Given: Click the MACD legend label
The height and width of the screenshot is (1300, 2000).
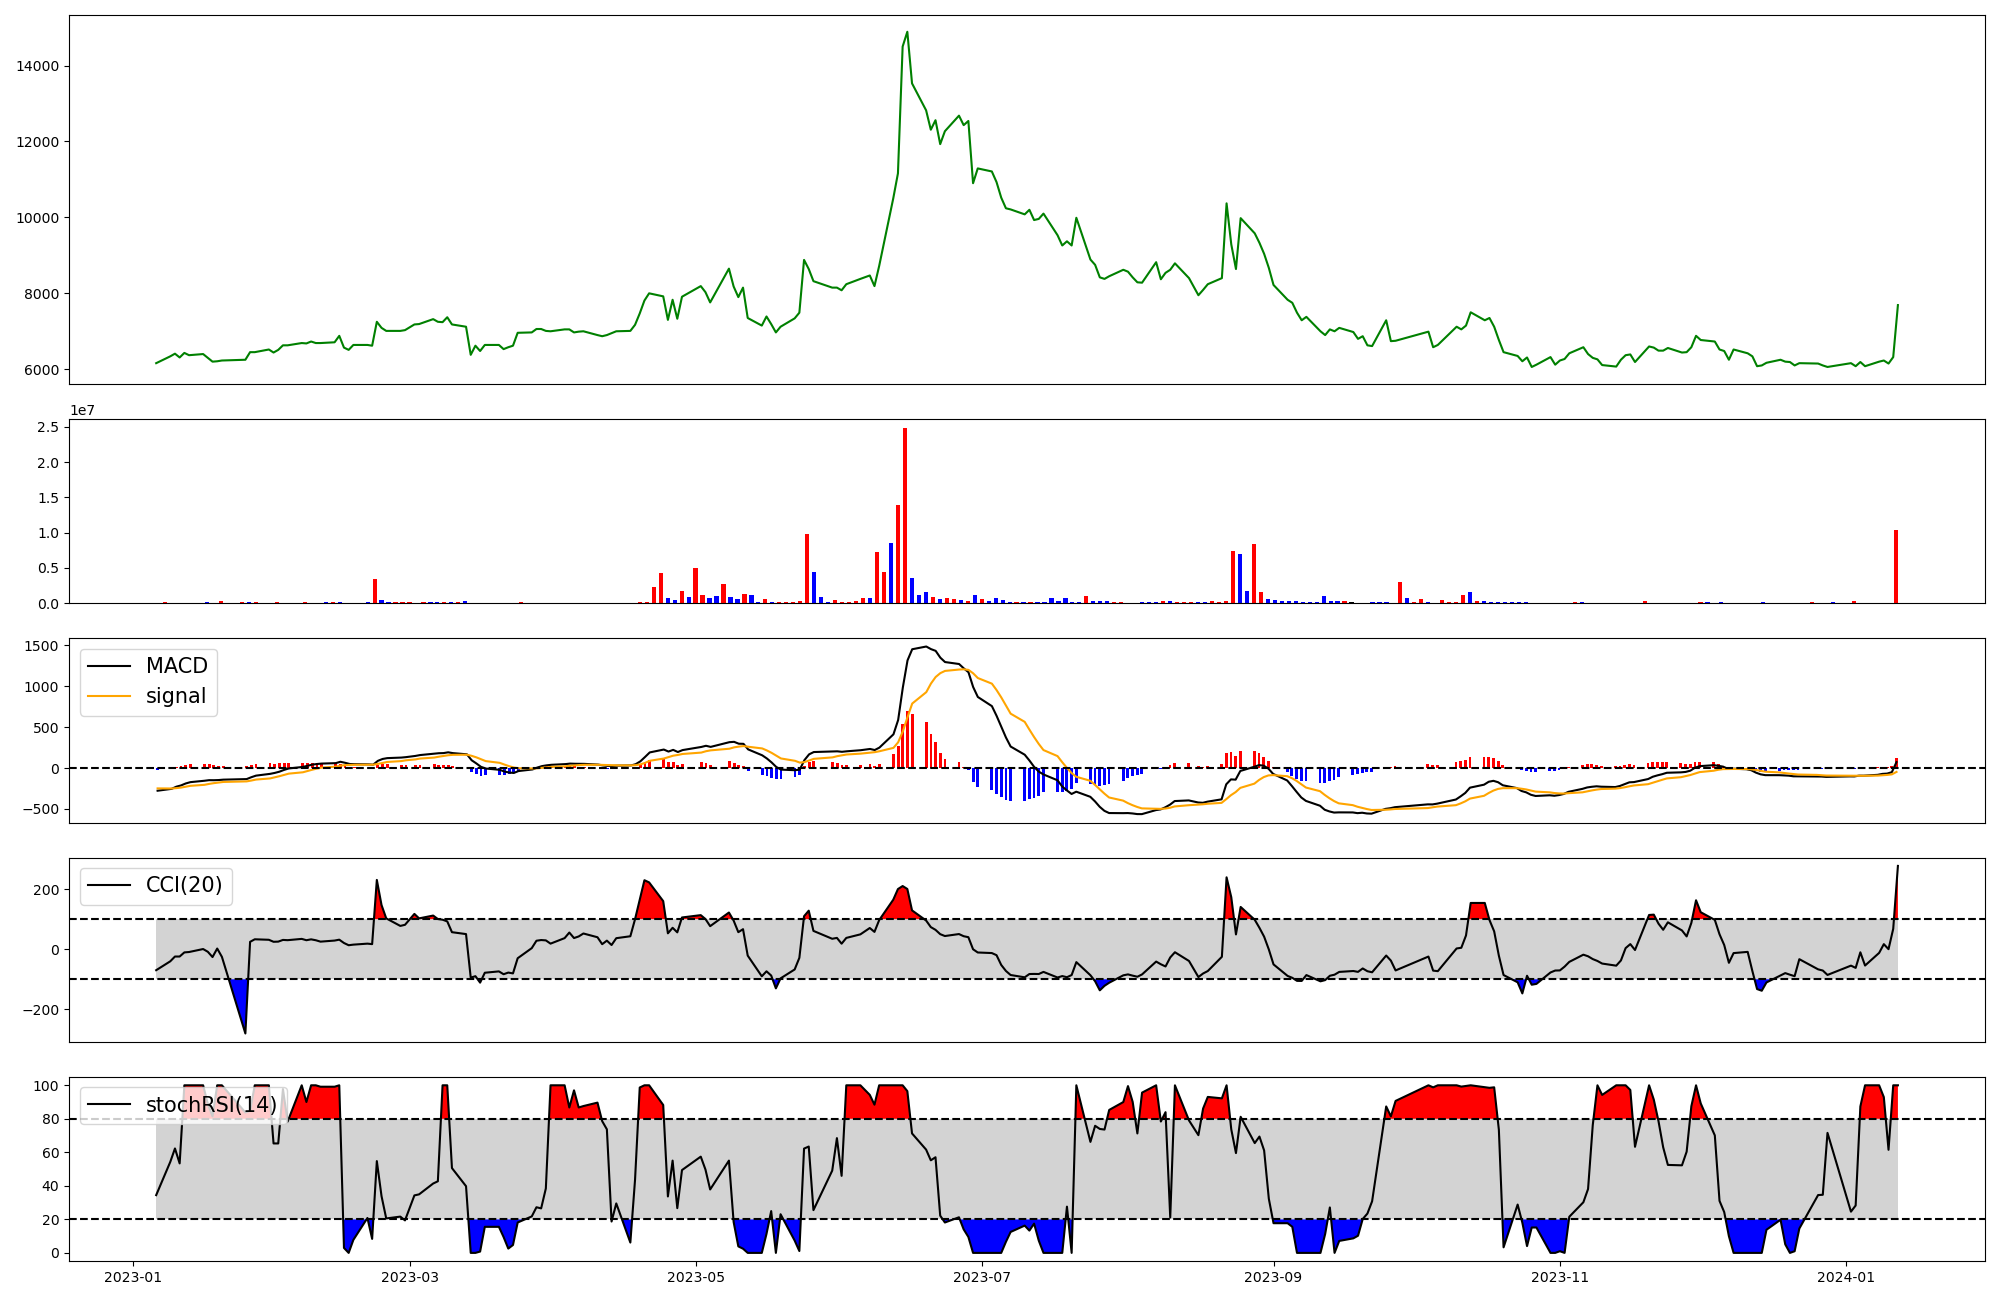Looking at the screenshot, I should tap(176, 666).
